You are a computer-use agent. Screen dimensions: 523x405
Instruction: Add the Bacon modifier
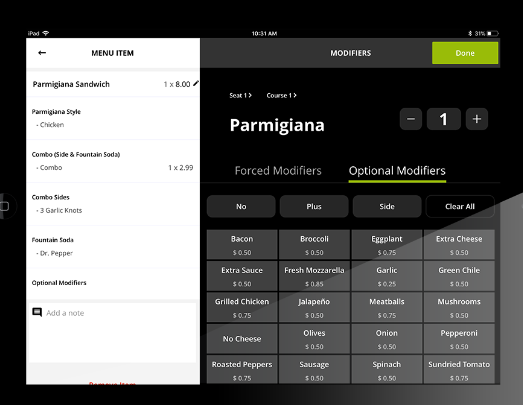point(242,245)
